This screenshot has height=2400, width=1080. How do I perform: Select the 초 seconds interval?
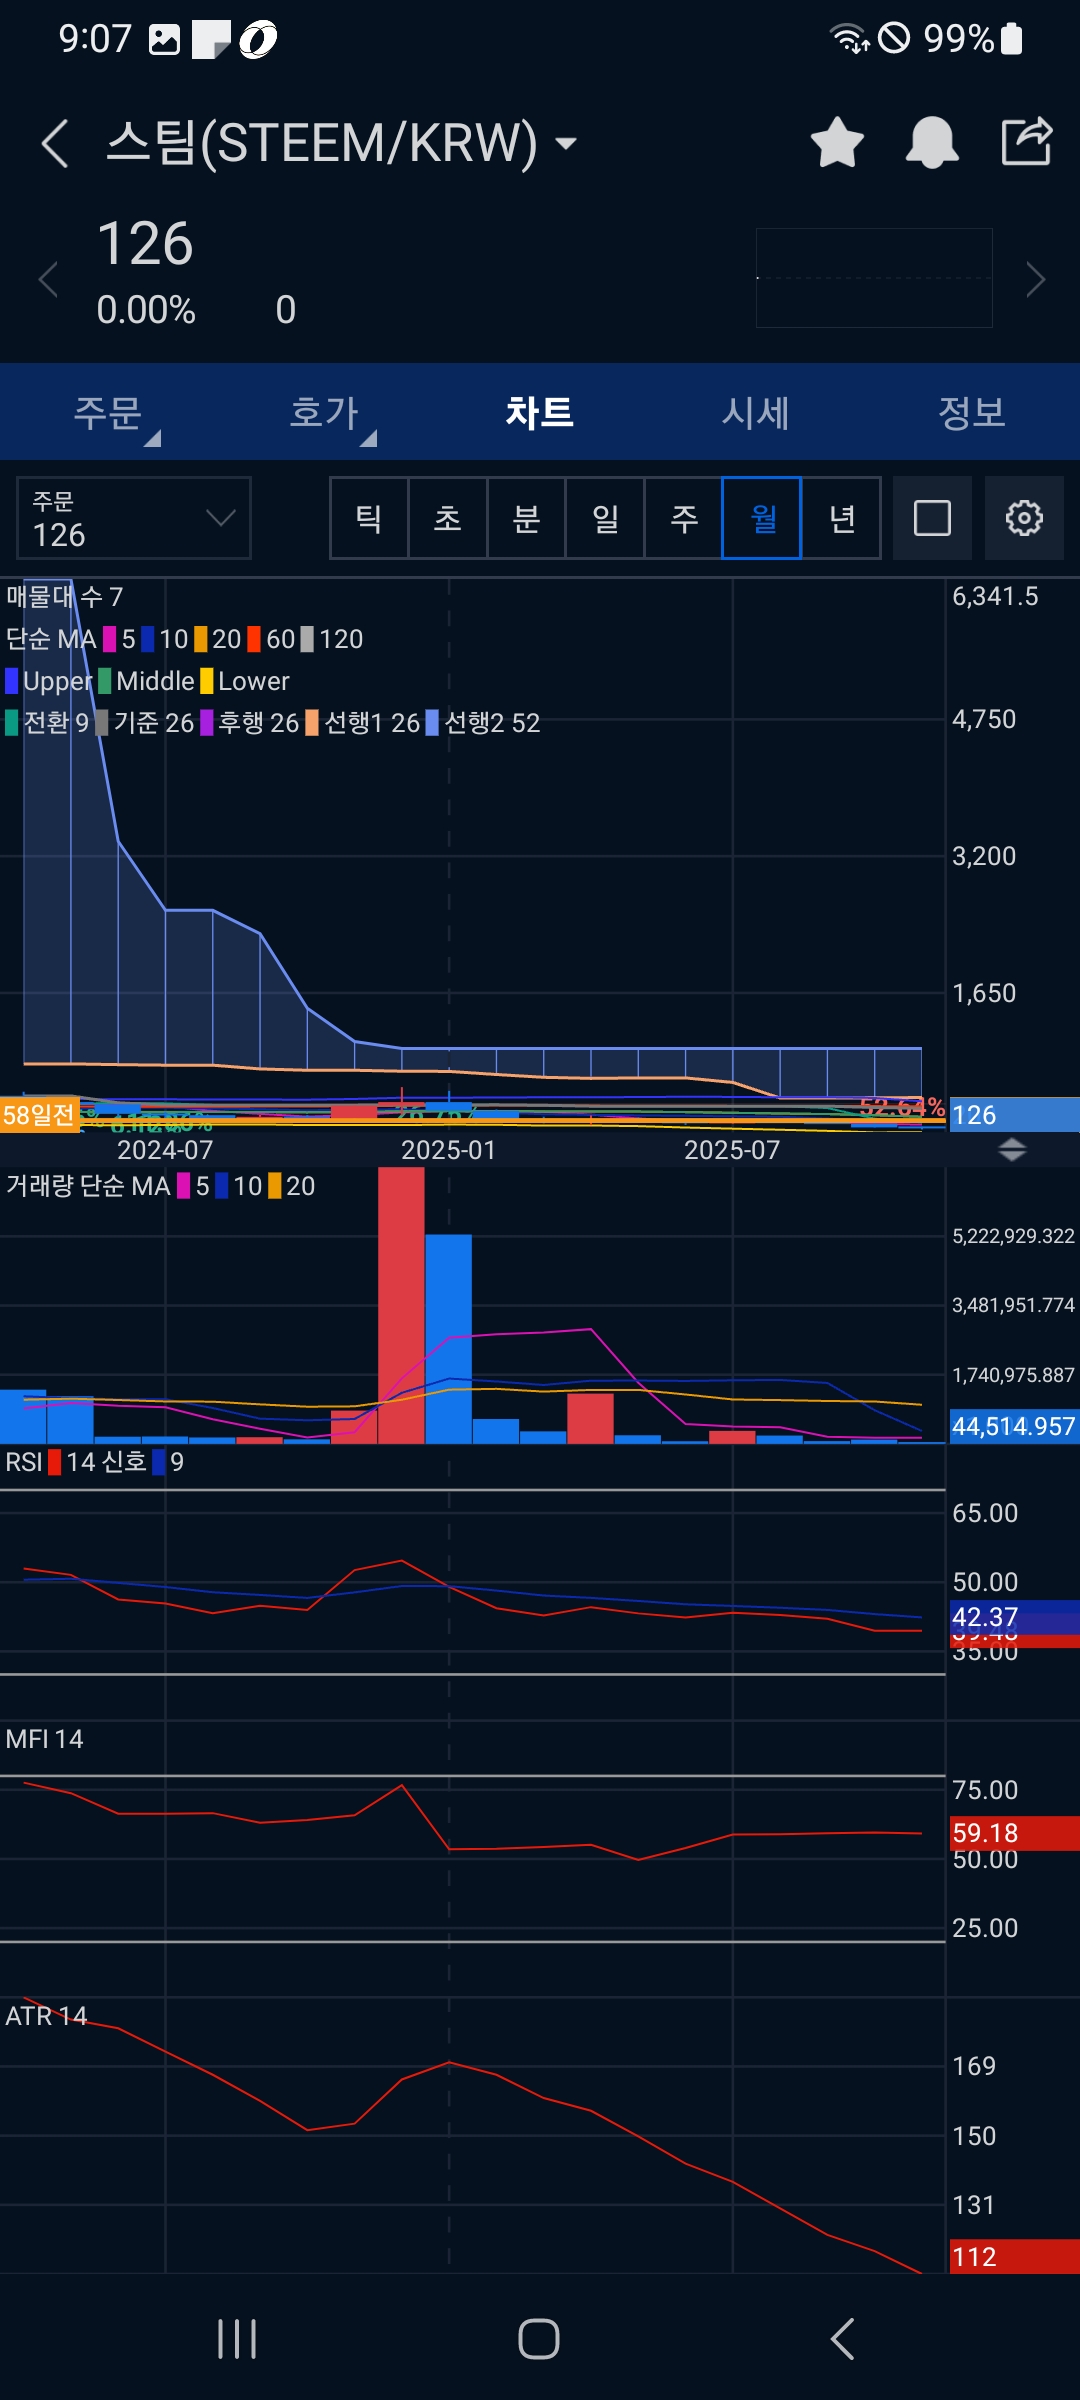point(448,518)
